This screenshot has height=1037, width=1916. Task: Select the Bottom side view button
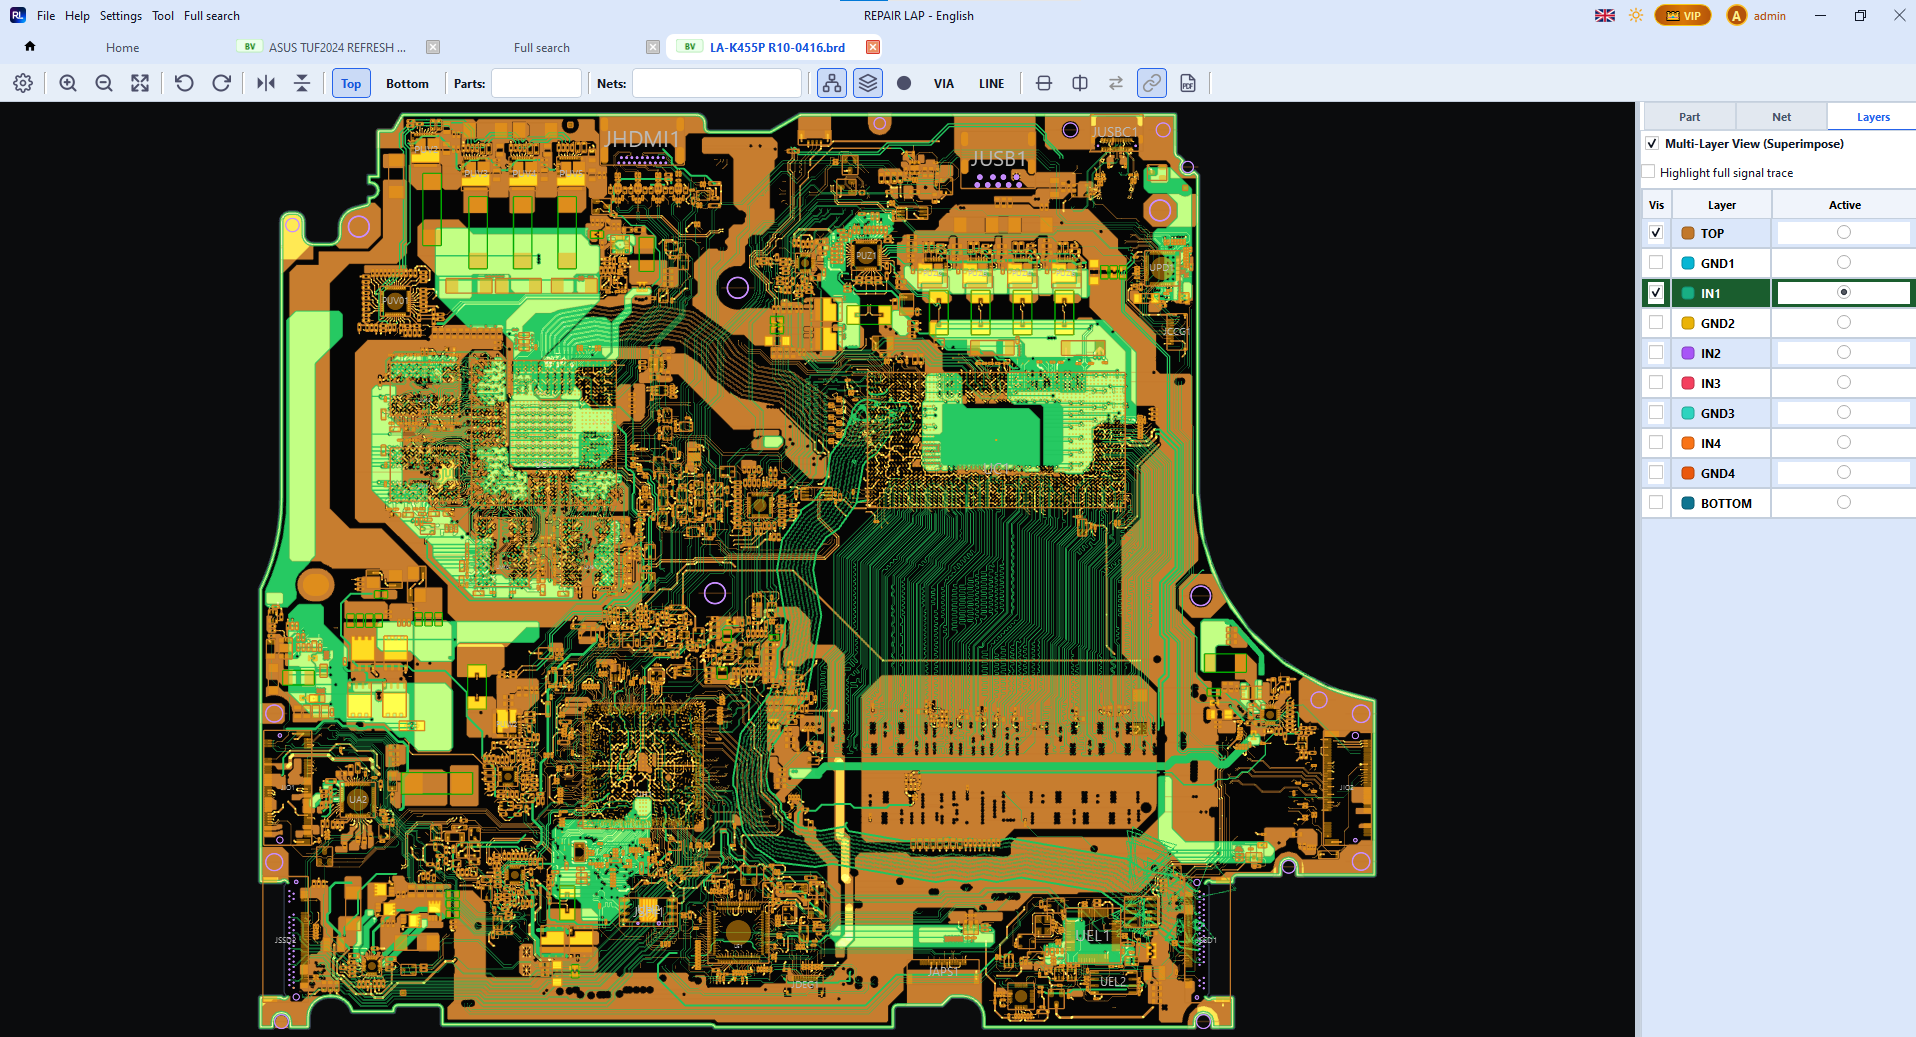click(407, 84)
